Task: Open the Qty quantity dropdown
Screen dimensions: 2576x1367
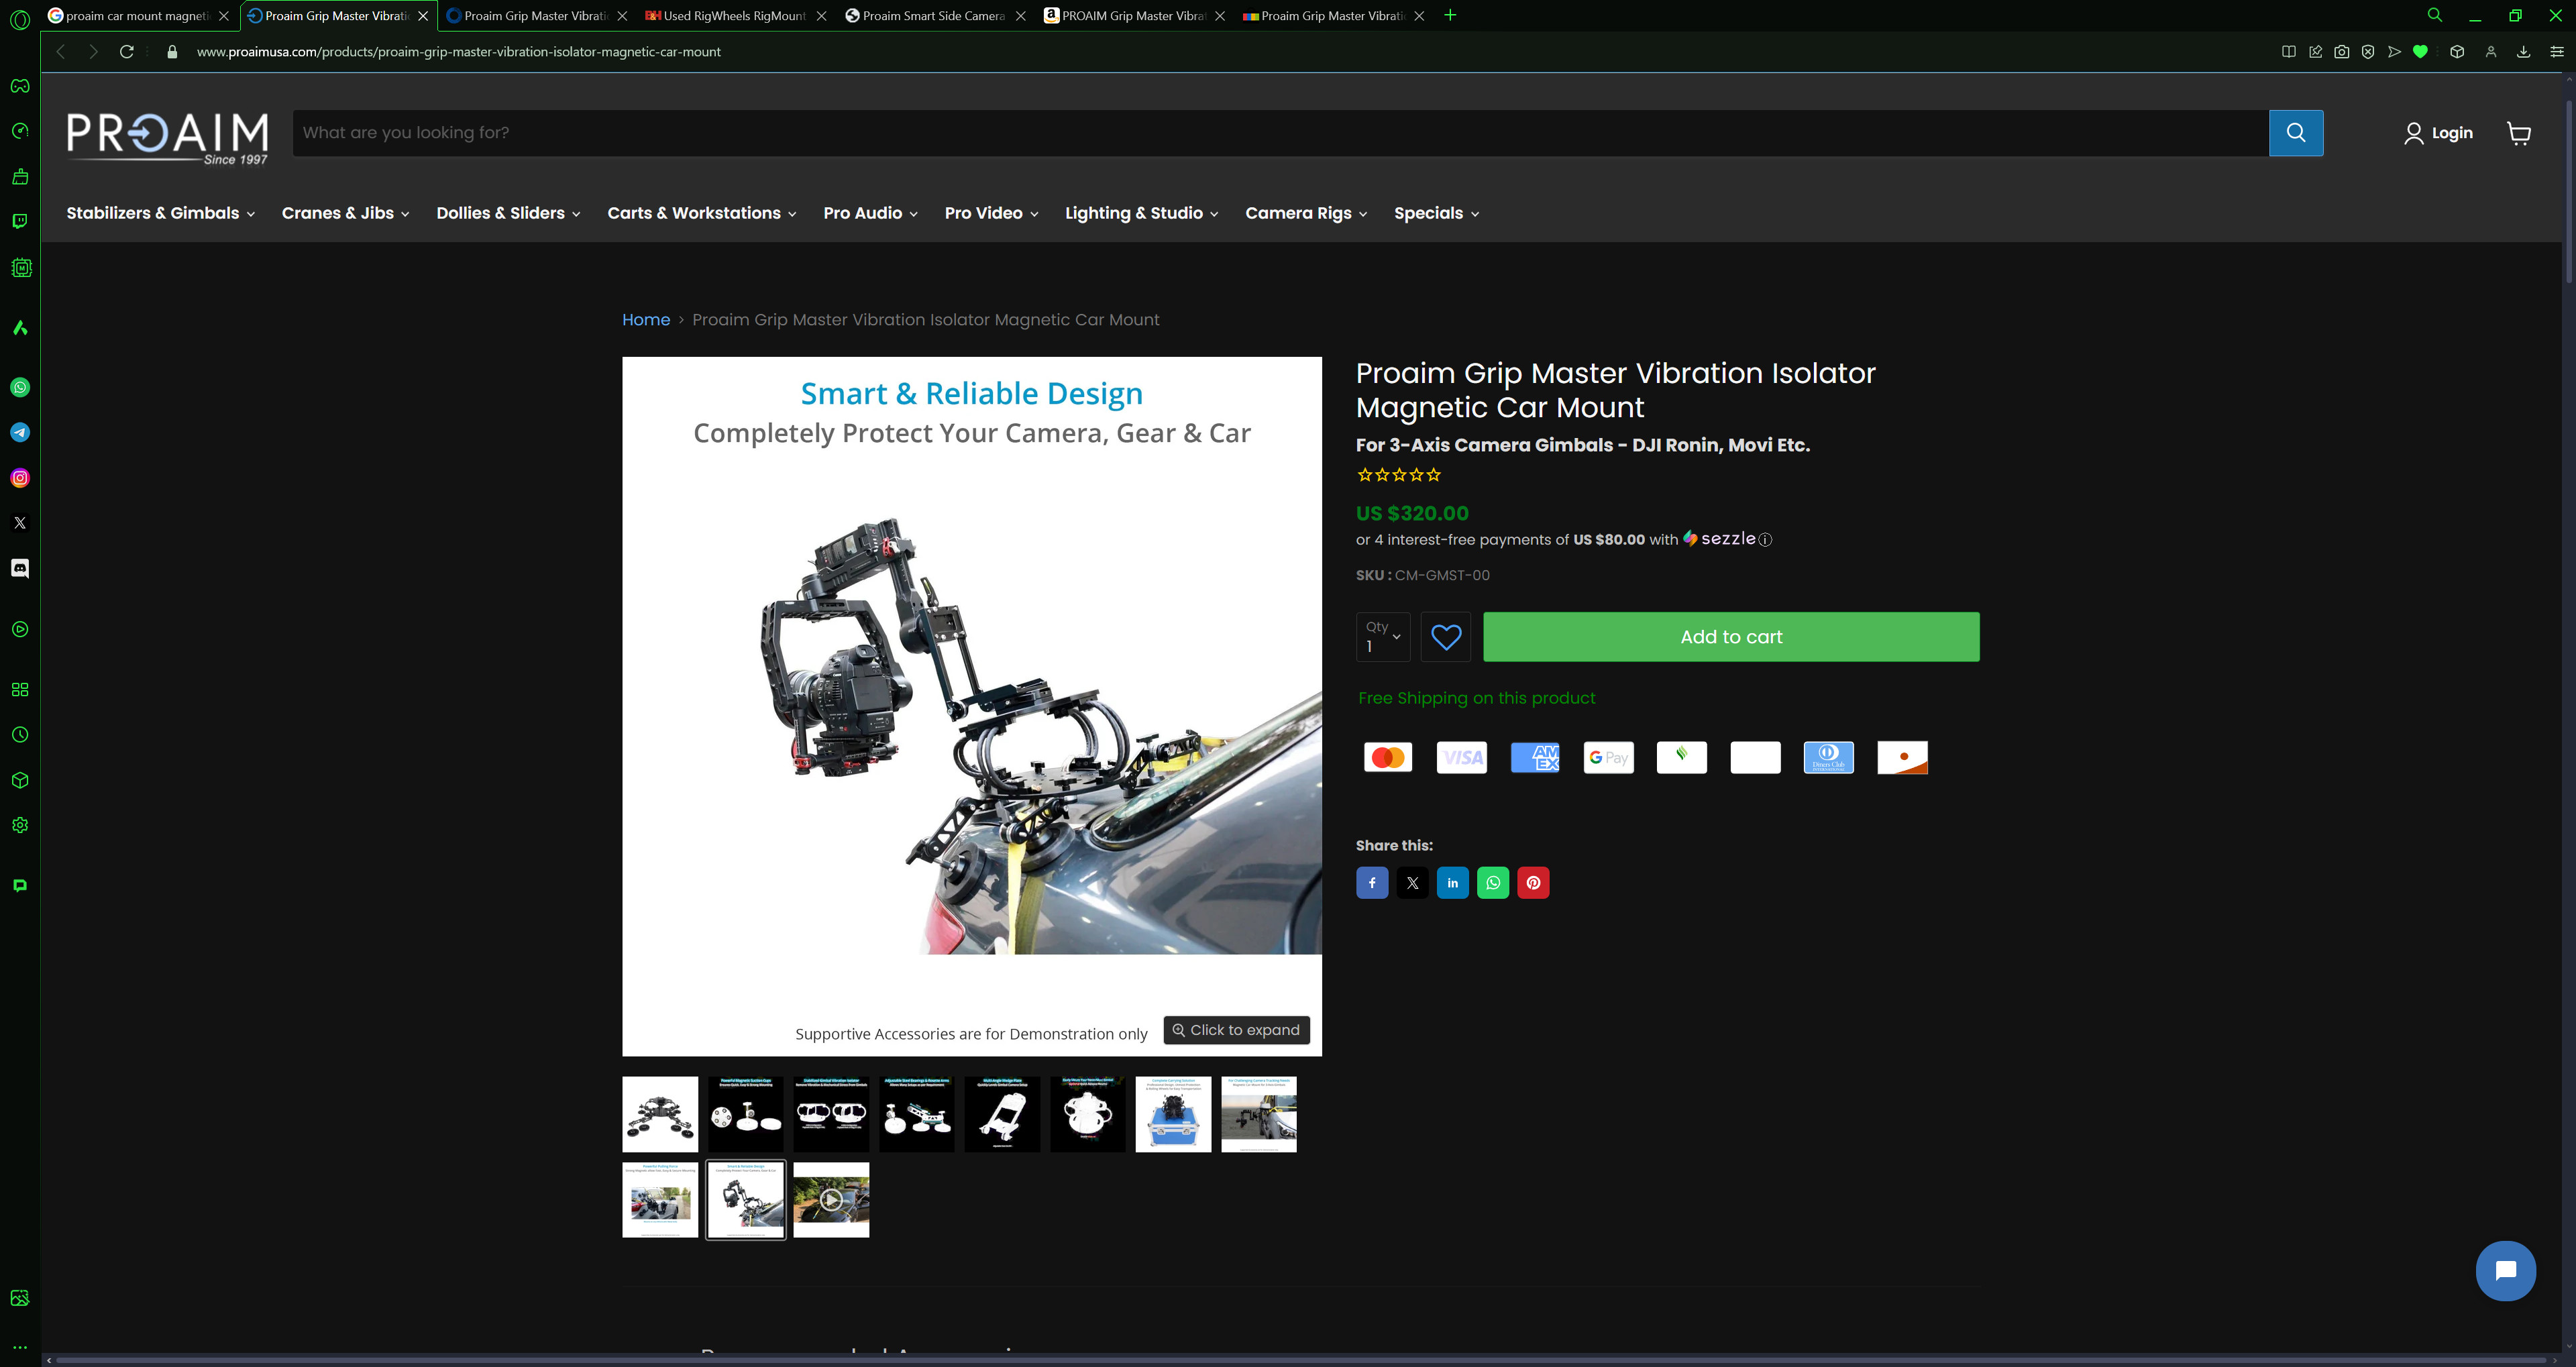Action: coord(1383,637)
